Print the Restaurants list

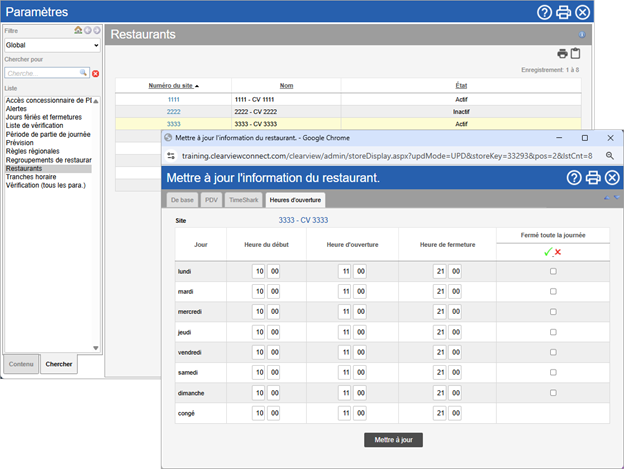pyautogui.click(x=562, y=53)
